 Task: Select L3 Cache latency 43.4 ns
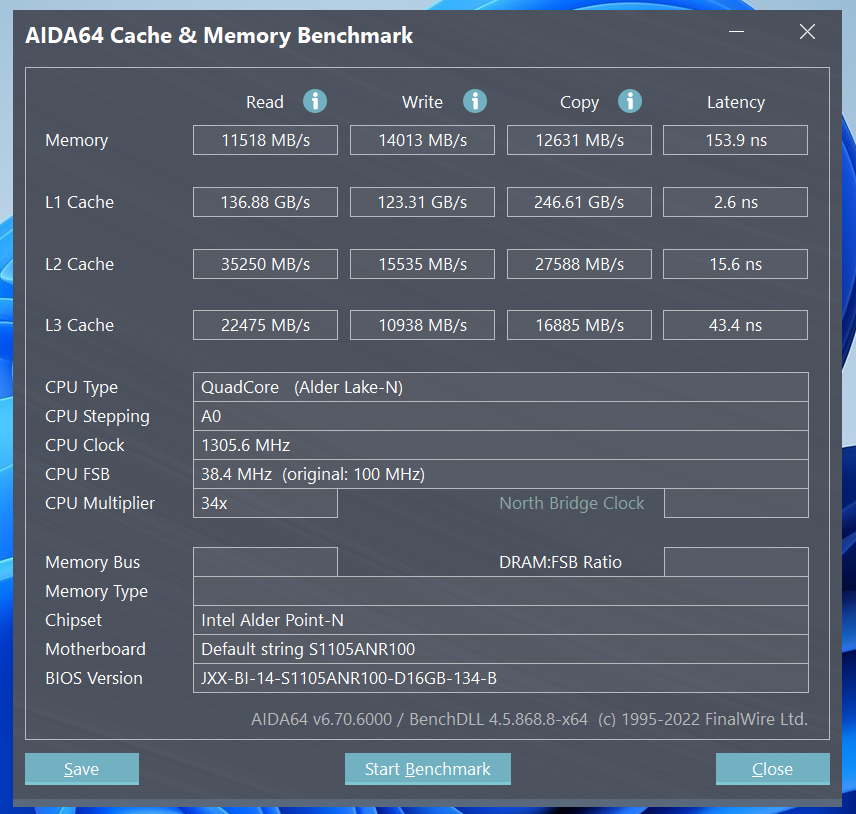[x=735, y=325]
